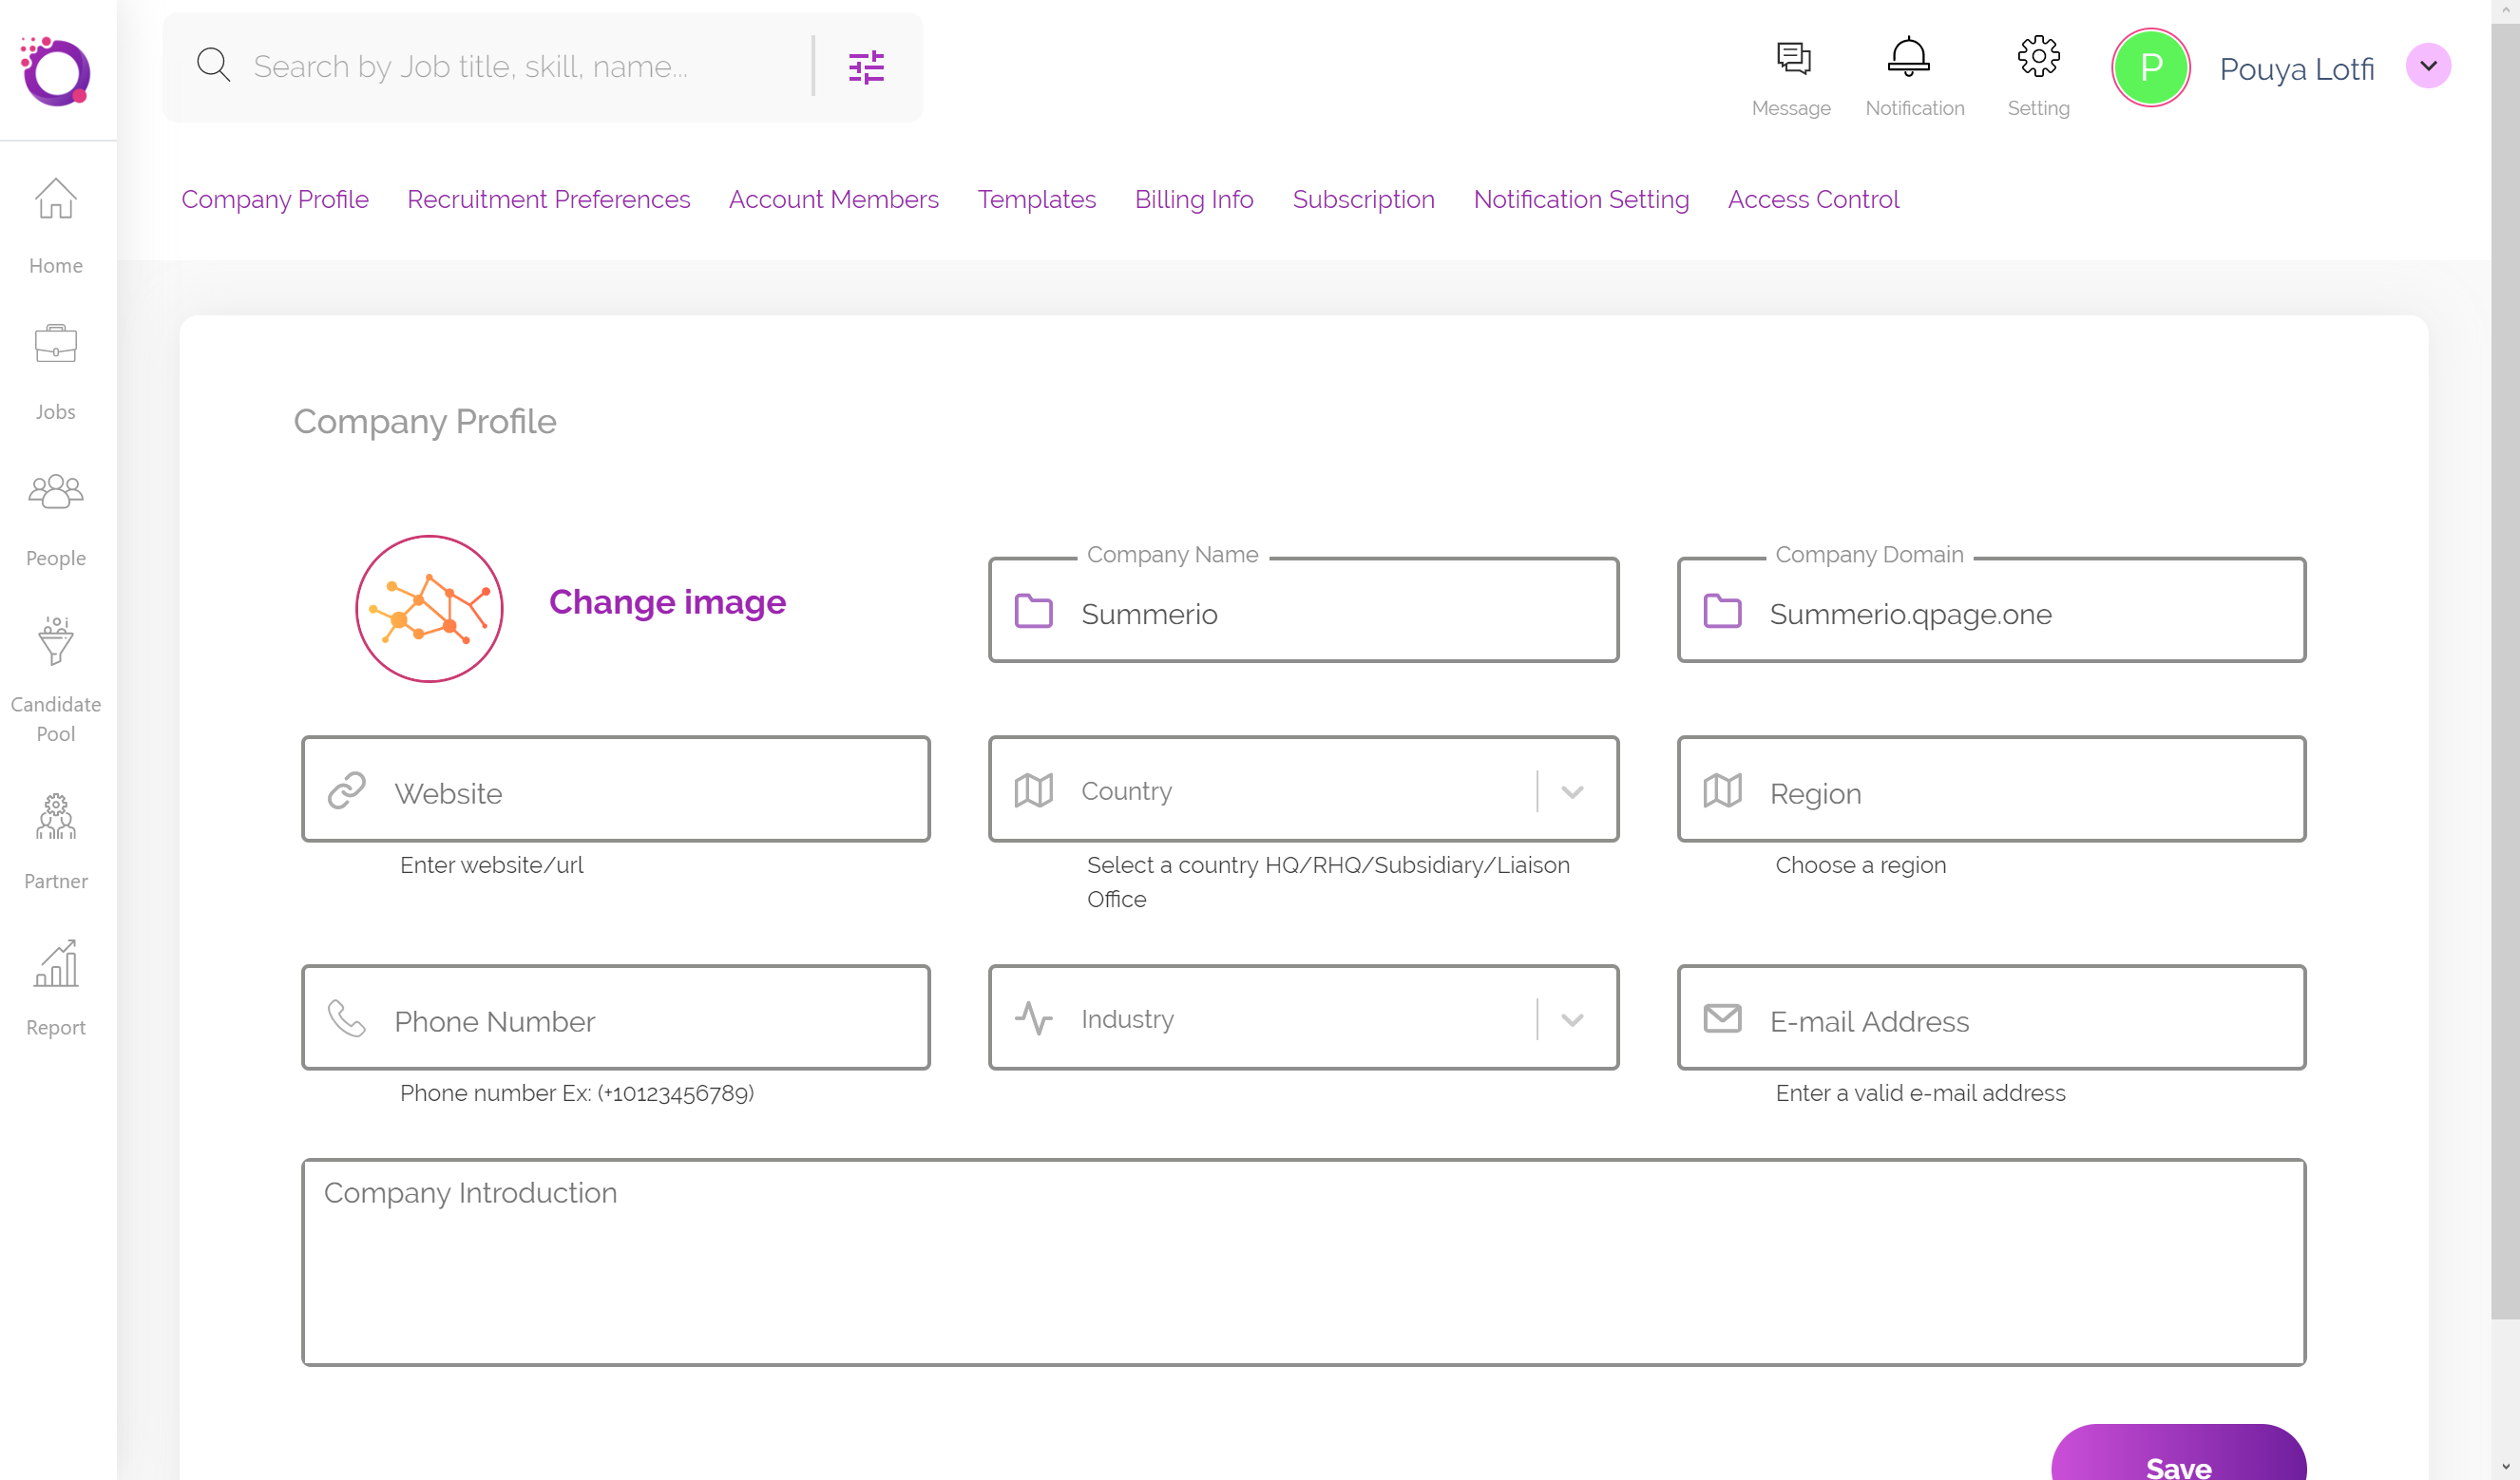Click the Notification bell icon
This screenshot has width=2520, height=1480.
[1908, 58]
